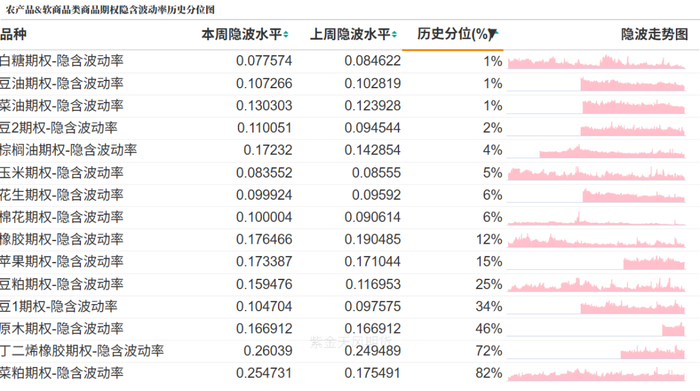Screen dimensions: 700x391
Task: Open 豆2期权 volatility trend sparkline
Action: tap(596, 129)
